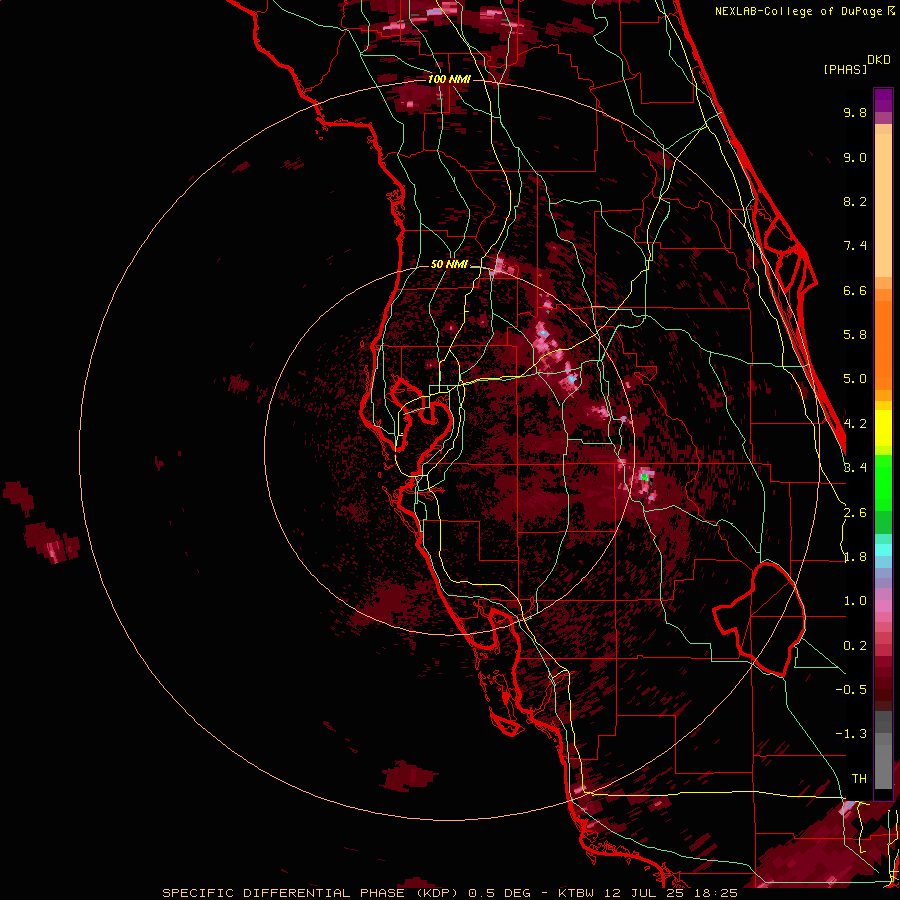This screenshot has height=900, width=900.
Task: Select the 8.2 value on the color scale
Action: point(855,201)
